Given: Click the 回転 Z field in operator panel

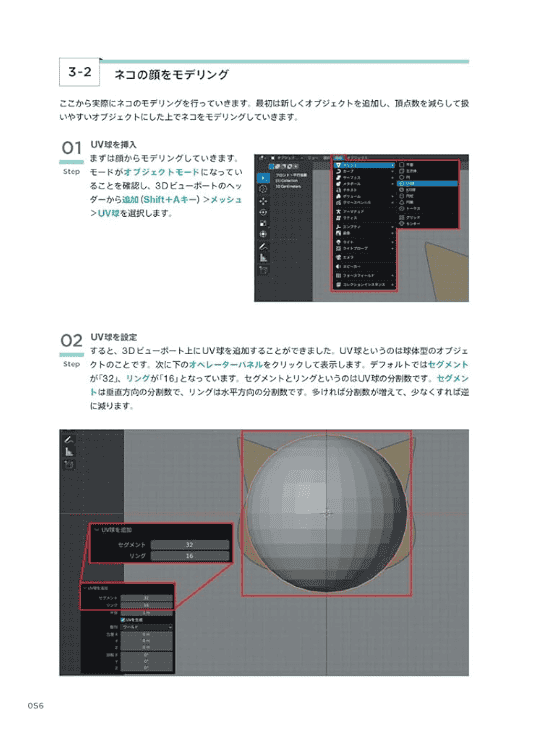Looking at the screenshot, I should (146, 668).
